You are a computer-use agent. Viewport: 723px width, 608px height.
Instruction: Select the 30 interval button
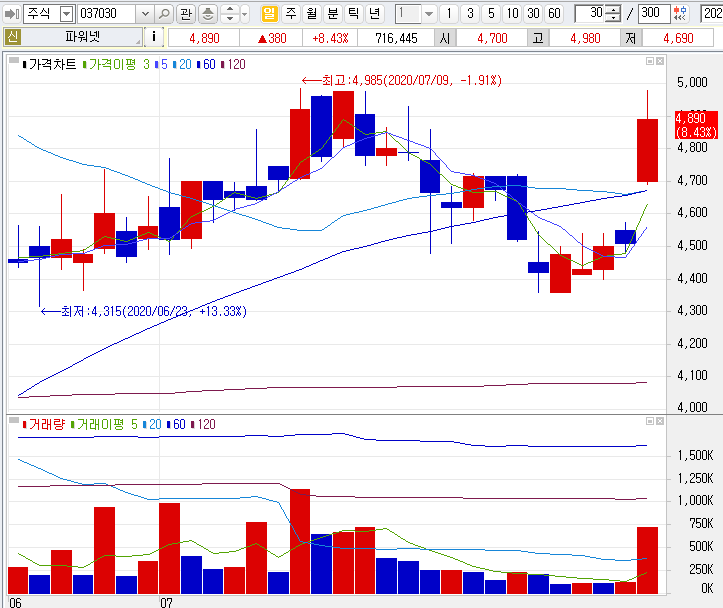533,14
